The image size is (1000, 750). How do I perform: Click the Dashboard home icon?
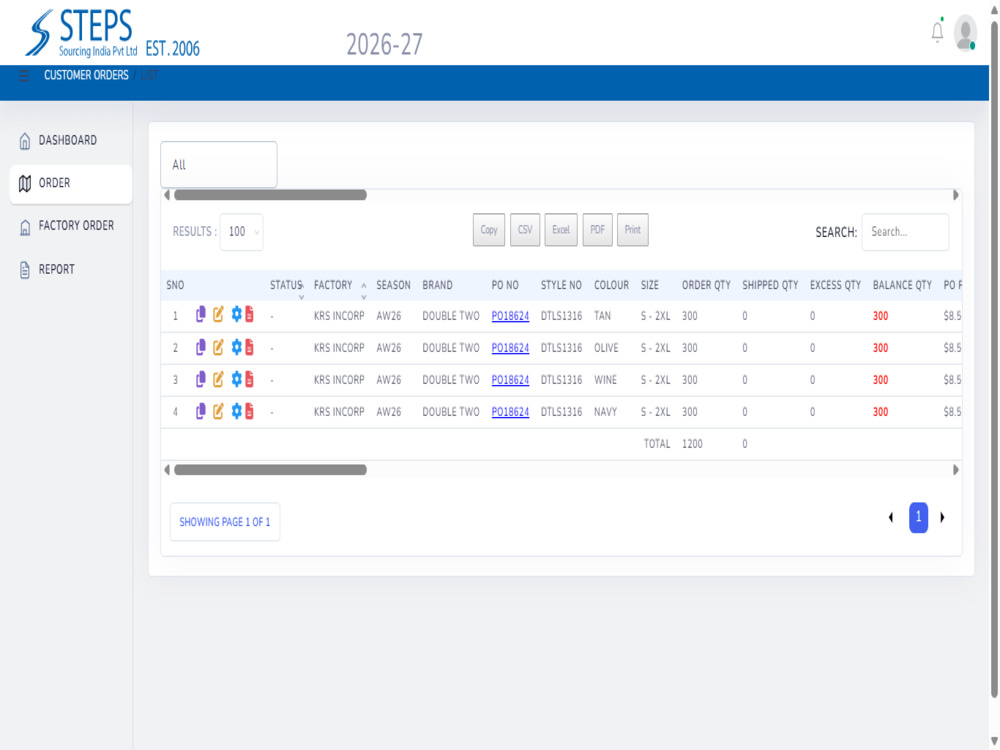pyautogui.click(x=25, y=141)
